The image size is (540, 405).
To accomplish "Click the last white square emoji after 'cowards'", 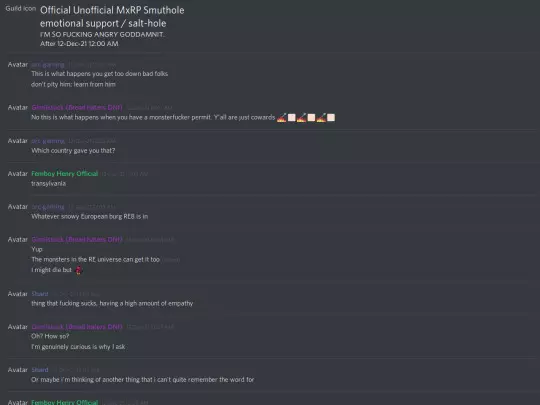I will (x=331, y=118).
